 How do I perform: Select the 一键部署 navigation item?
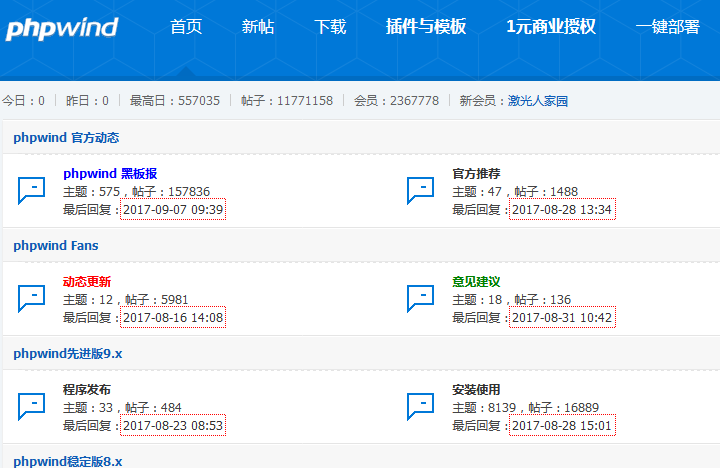tap(668, 27)
